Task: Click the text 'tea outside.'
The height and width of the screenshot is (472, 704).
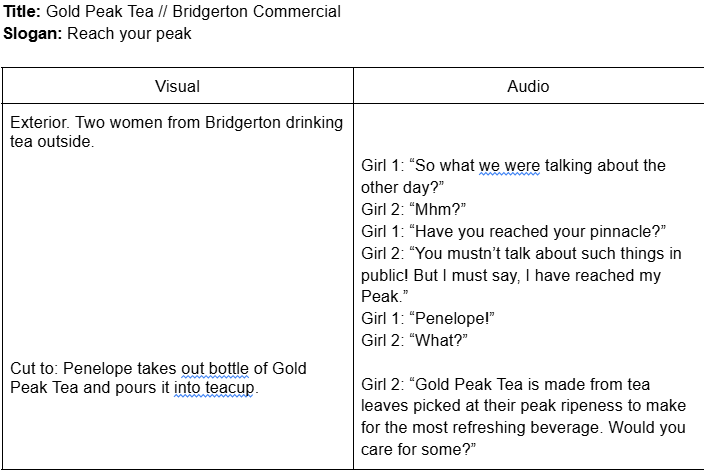Action: click(52, 141)
